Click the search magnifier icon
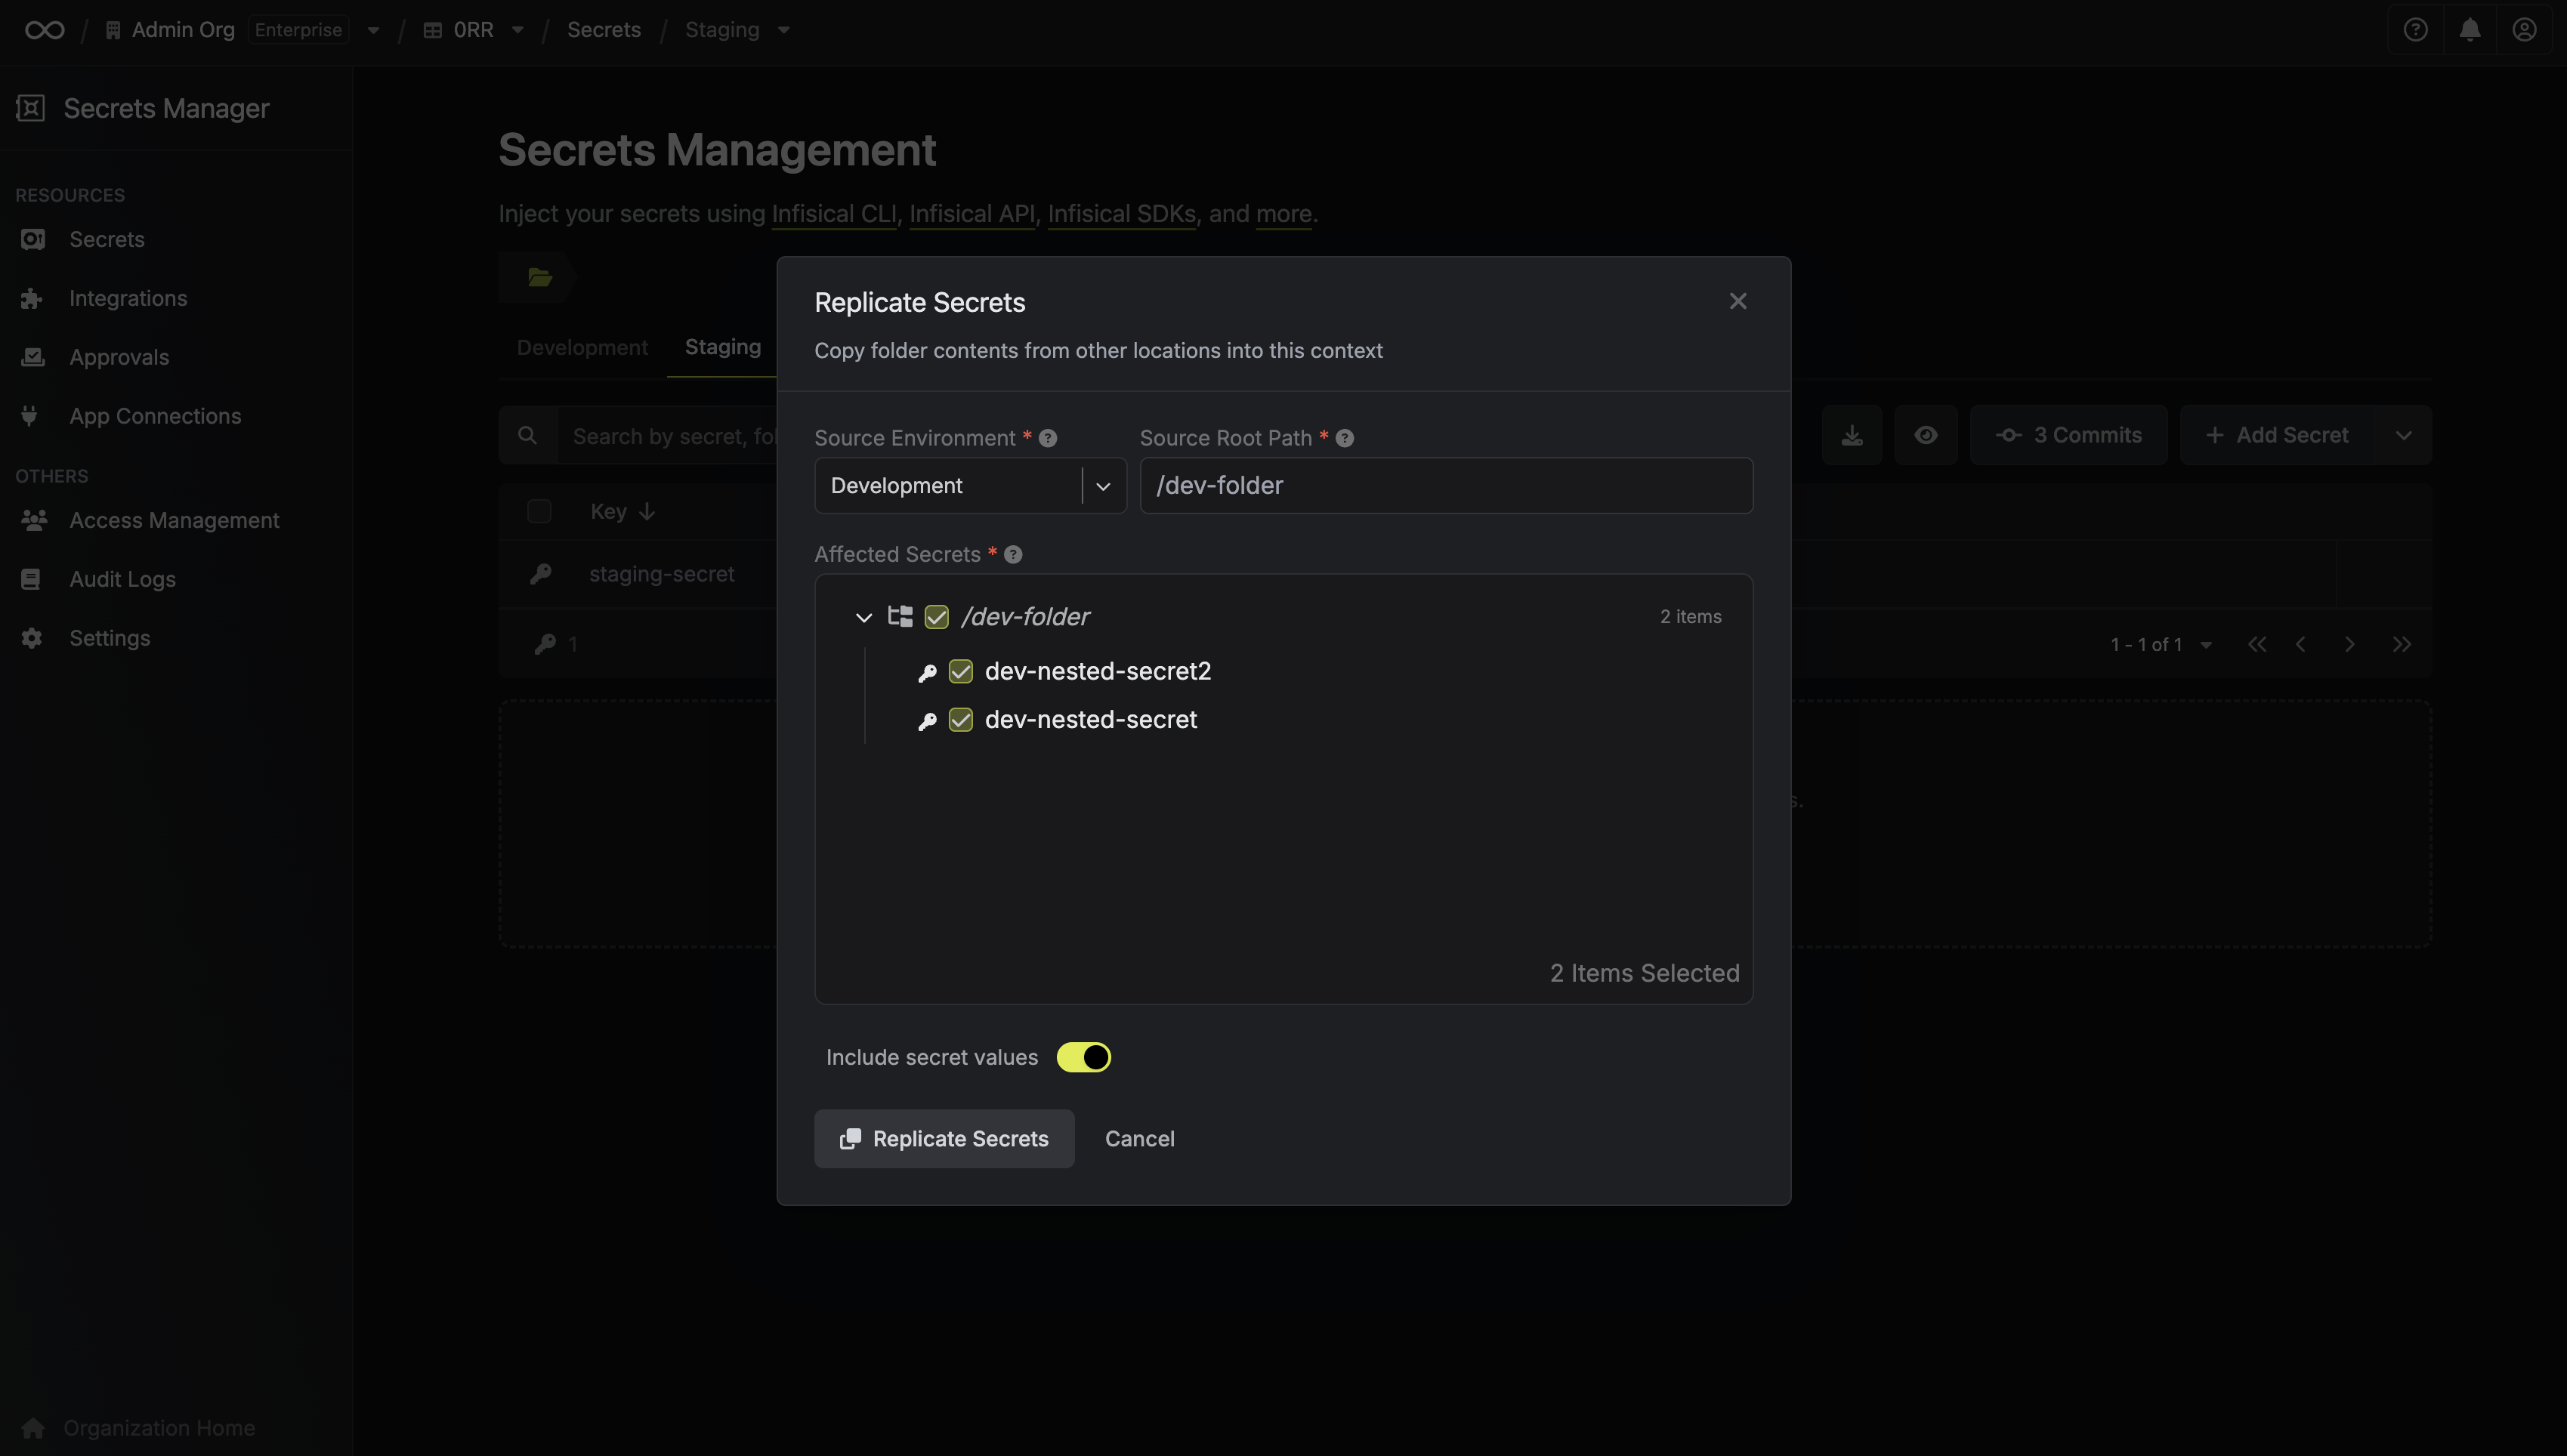 527,435
